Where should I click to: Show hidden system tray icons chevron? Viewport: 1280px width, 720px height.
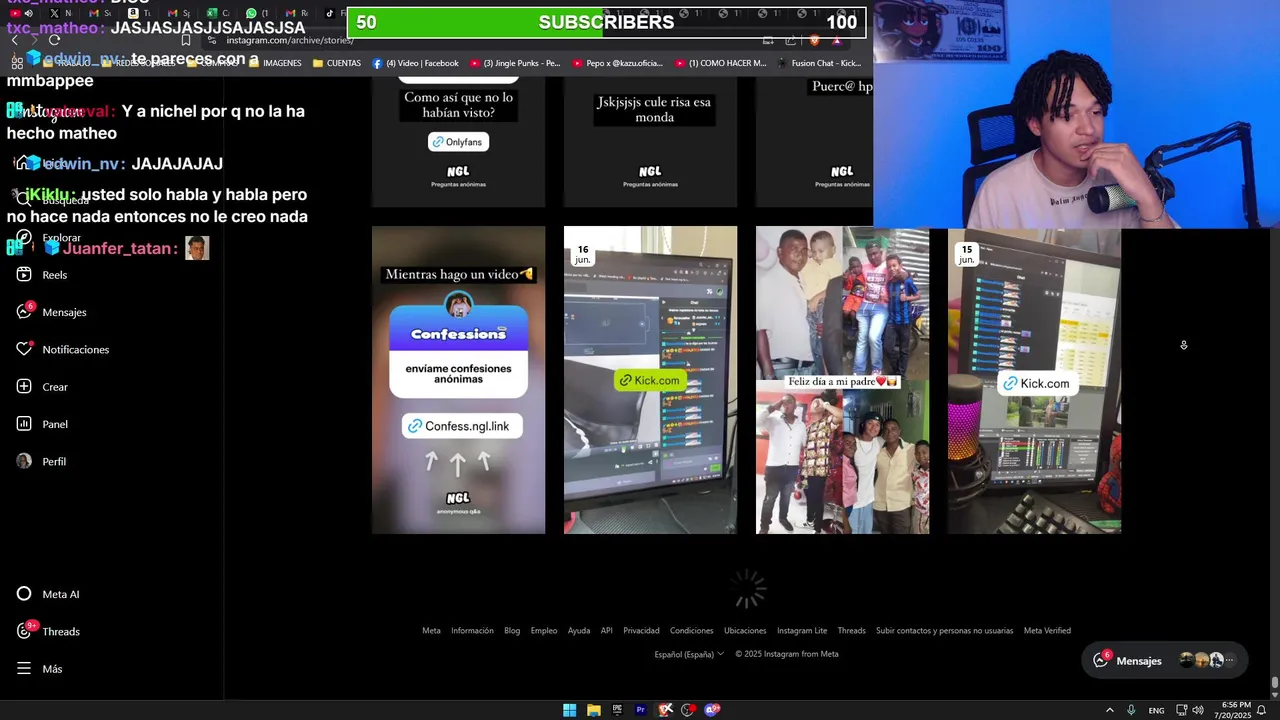pos(1109,710)
